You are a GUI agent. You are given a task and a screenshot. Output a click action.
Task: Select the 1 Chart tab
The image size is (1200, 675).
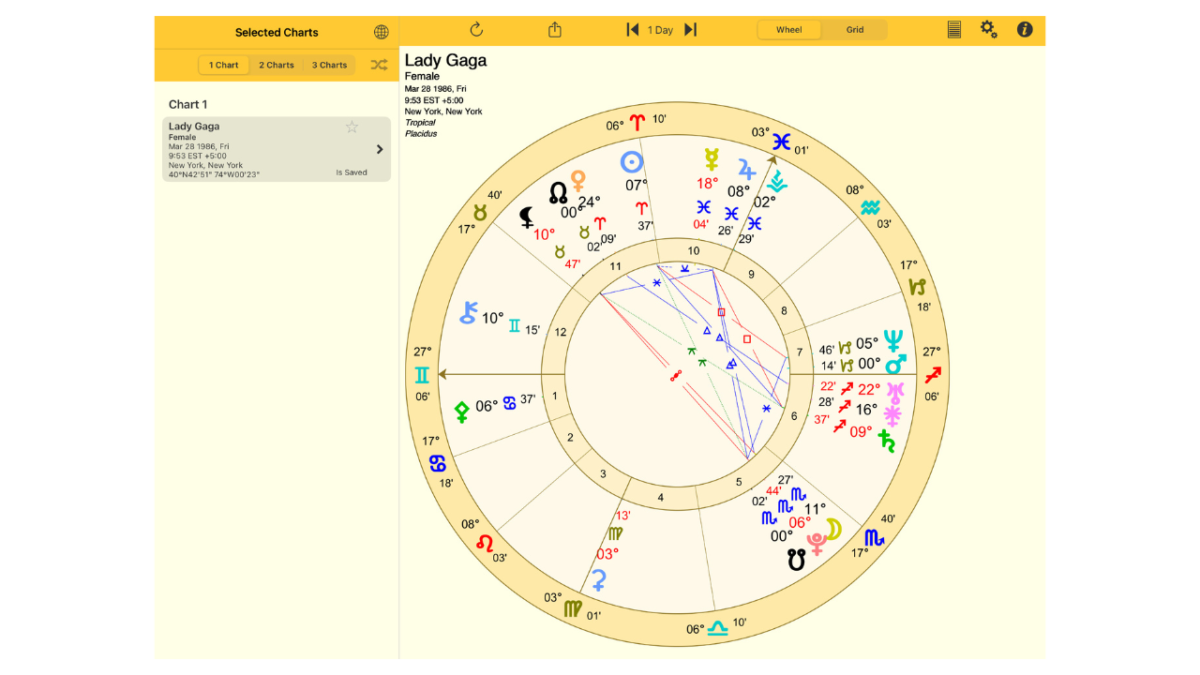click(224, 65)
